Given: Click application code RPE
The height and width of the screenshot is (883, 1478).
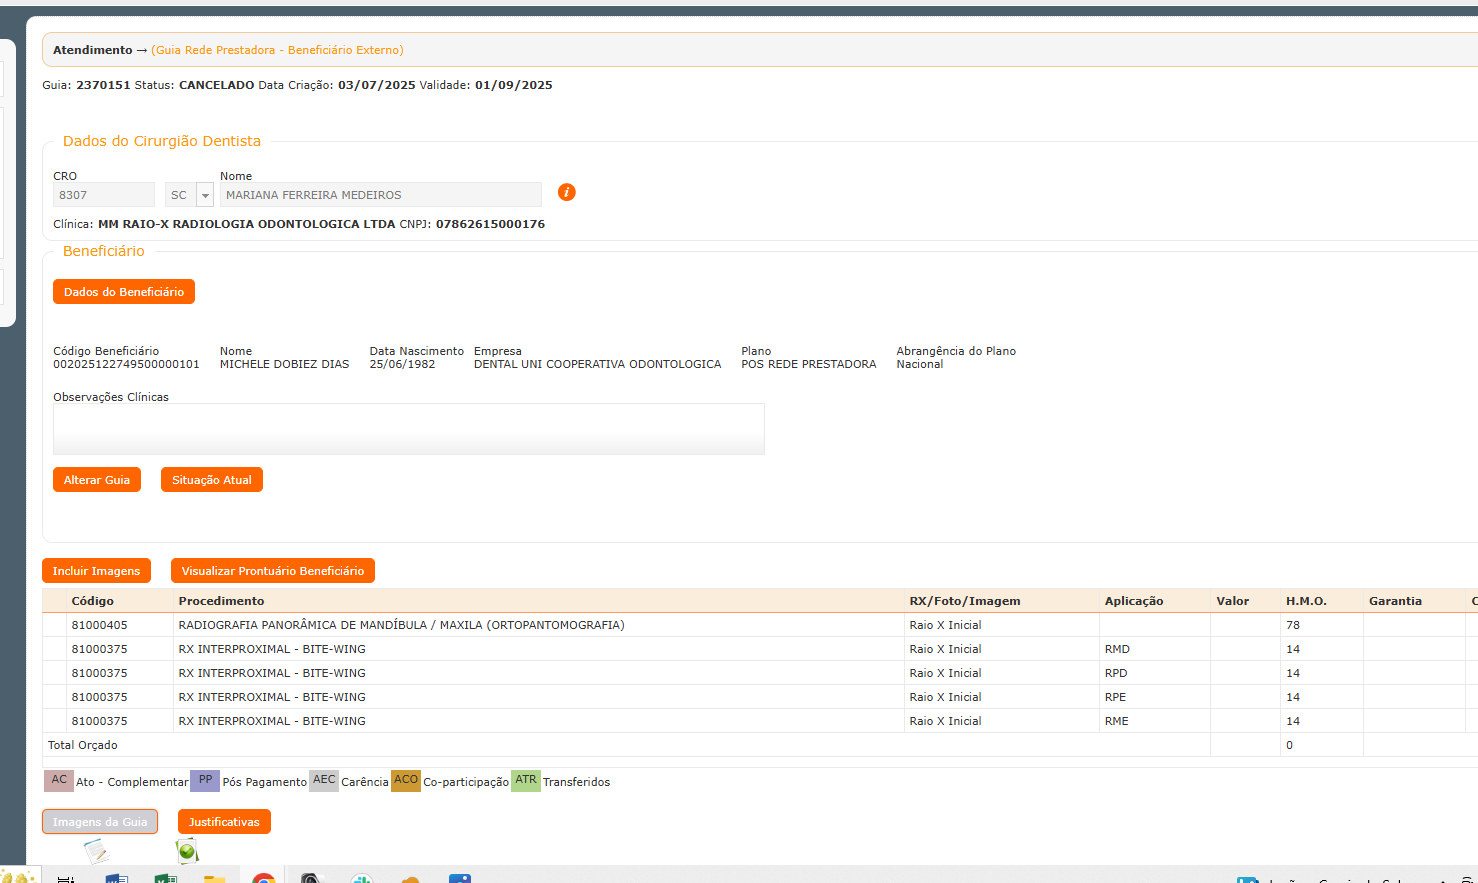Looking at the screenshot, I should click(x=1115, y=697).
